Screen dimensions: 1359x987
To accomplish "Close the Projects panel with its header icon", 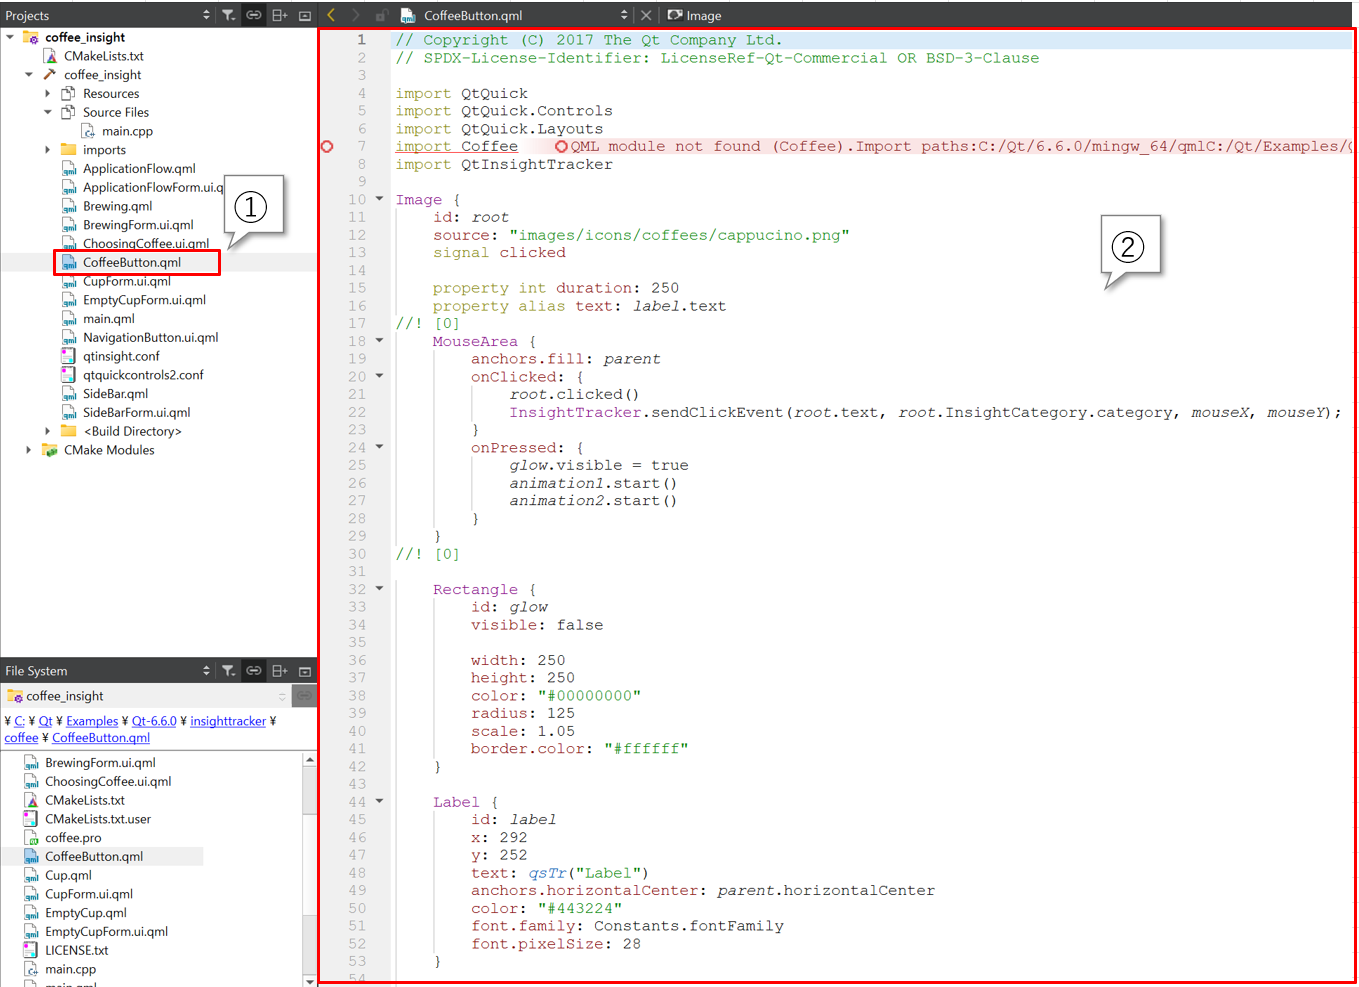I will tap(305, 15).
